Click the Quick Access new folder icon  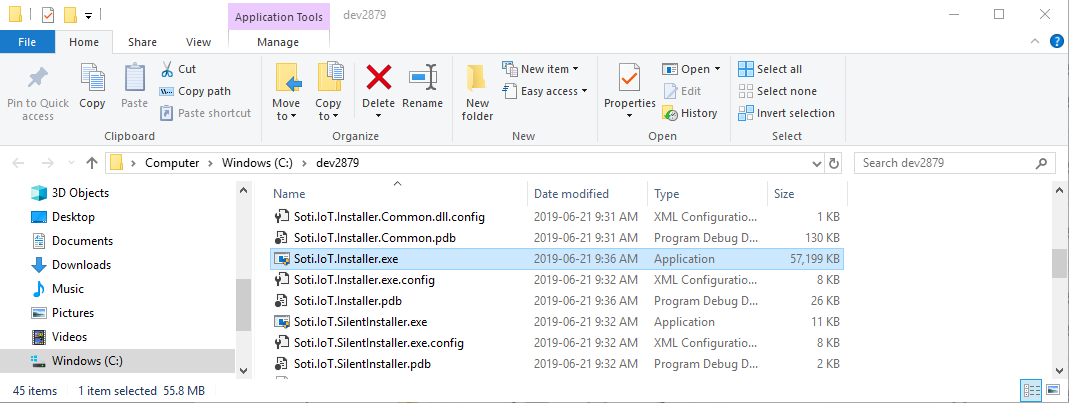(70, 14)
